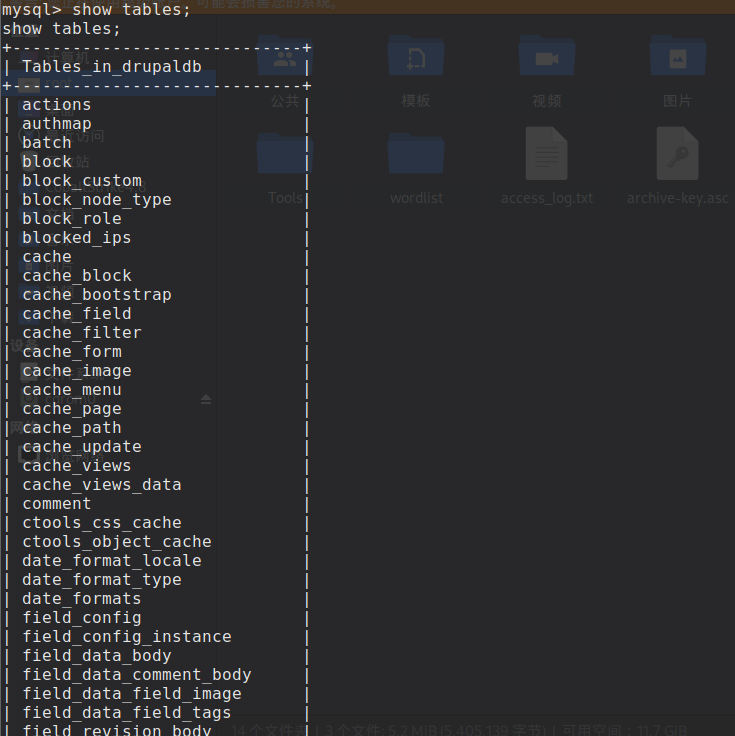Click the 'date_format_locale' table row
Viewport: 735px width, 736px height.
[156, 561]
